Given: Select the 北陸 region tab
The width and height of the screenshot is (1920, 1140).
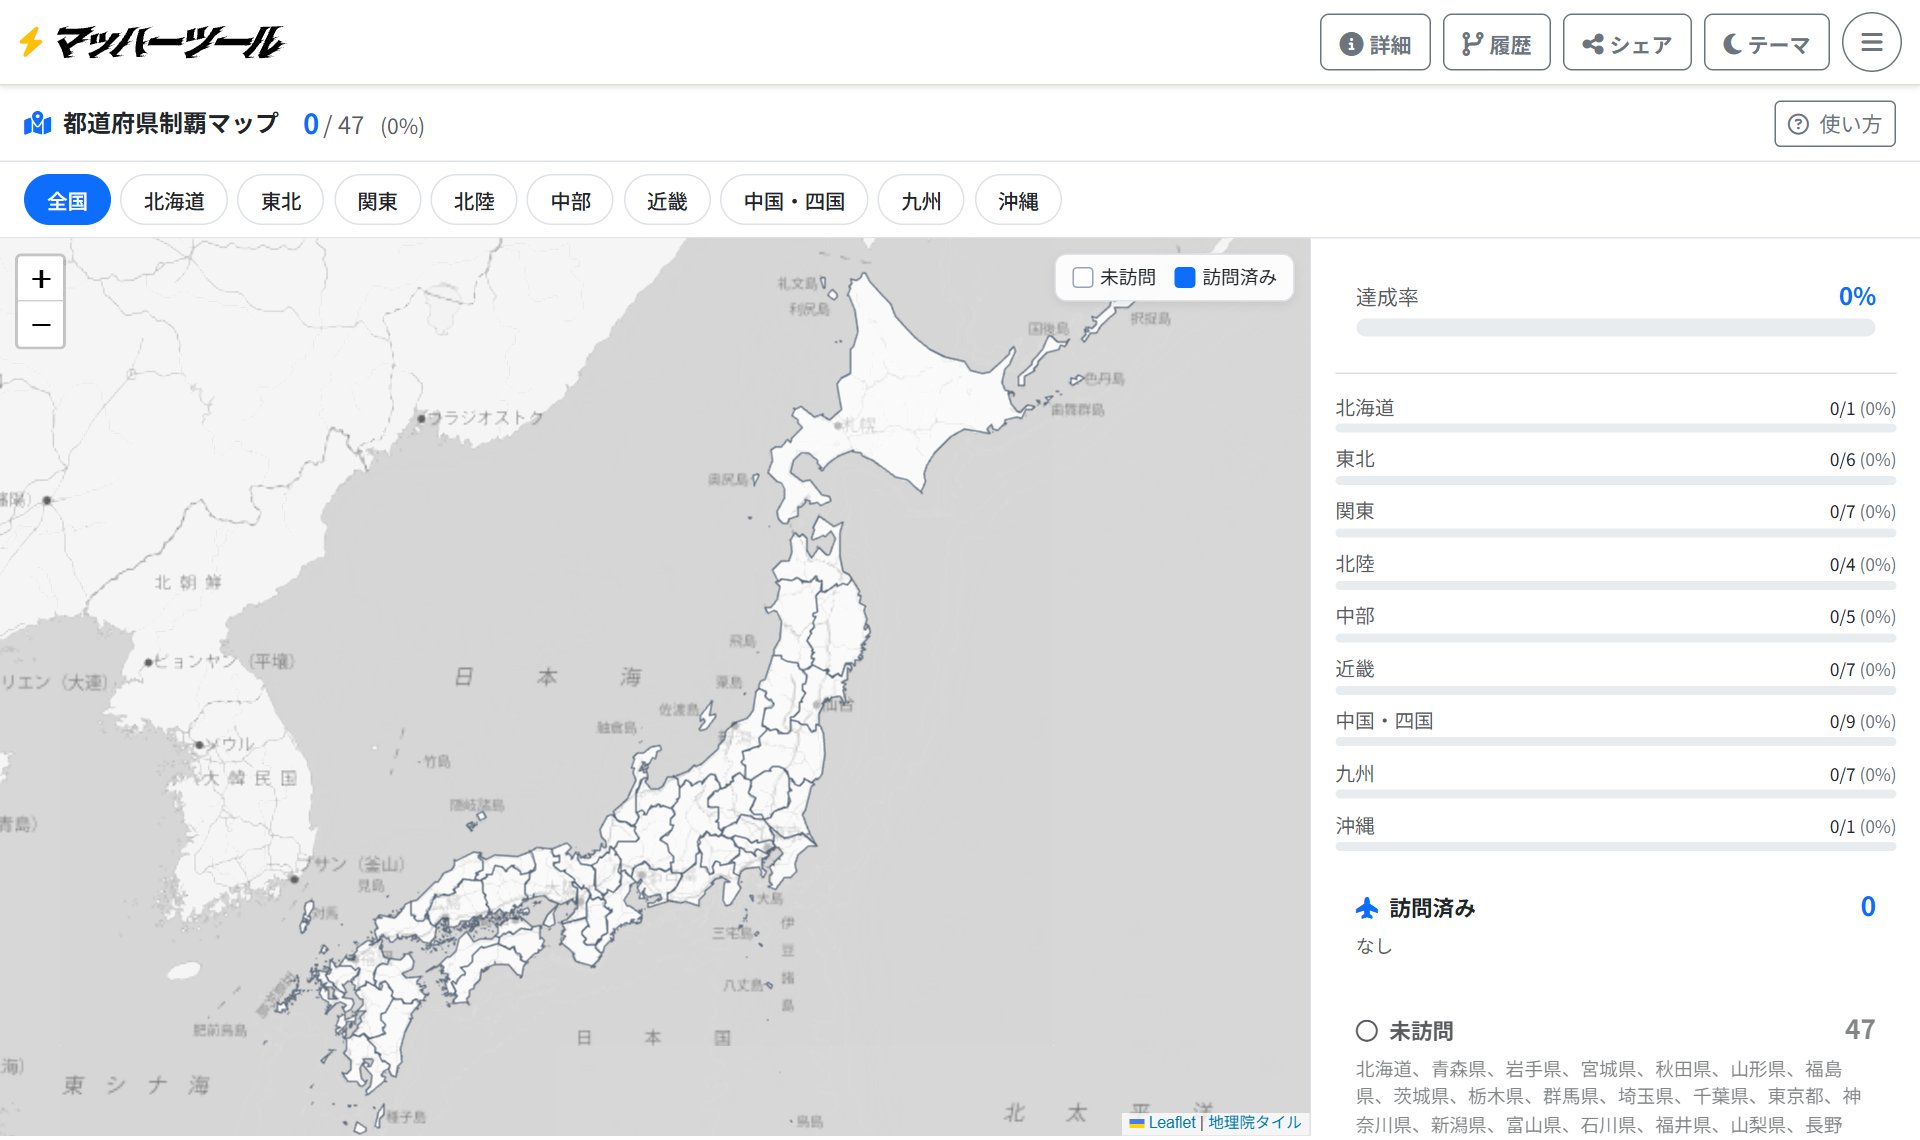Looking at the screenshot, I should (474, 201).
